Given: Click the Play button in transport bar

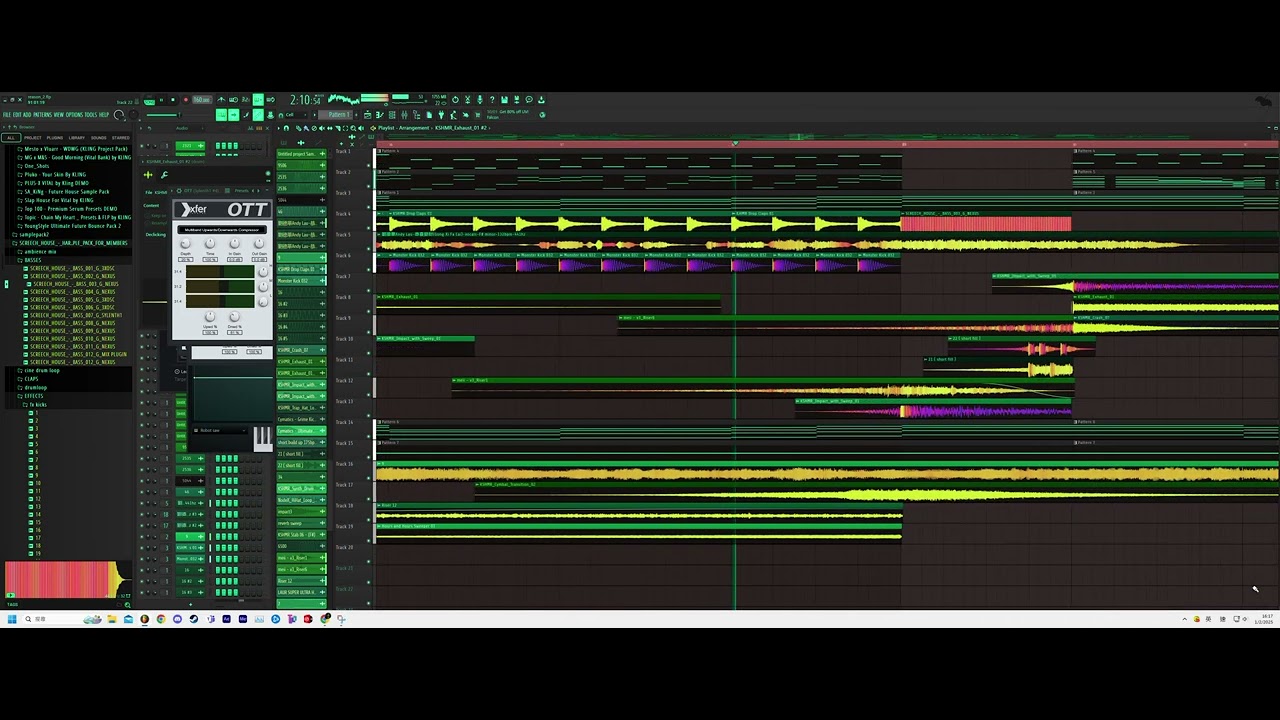Looking at the screenshot, I should click(160, 100).
